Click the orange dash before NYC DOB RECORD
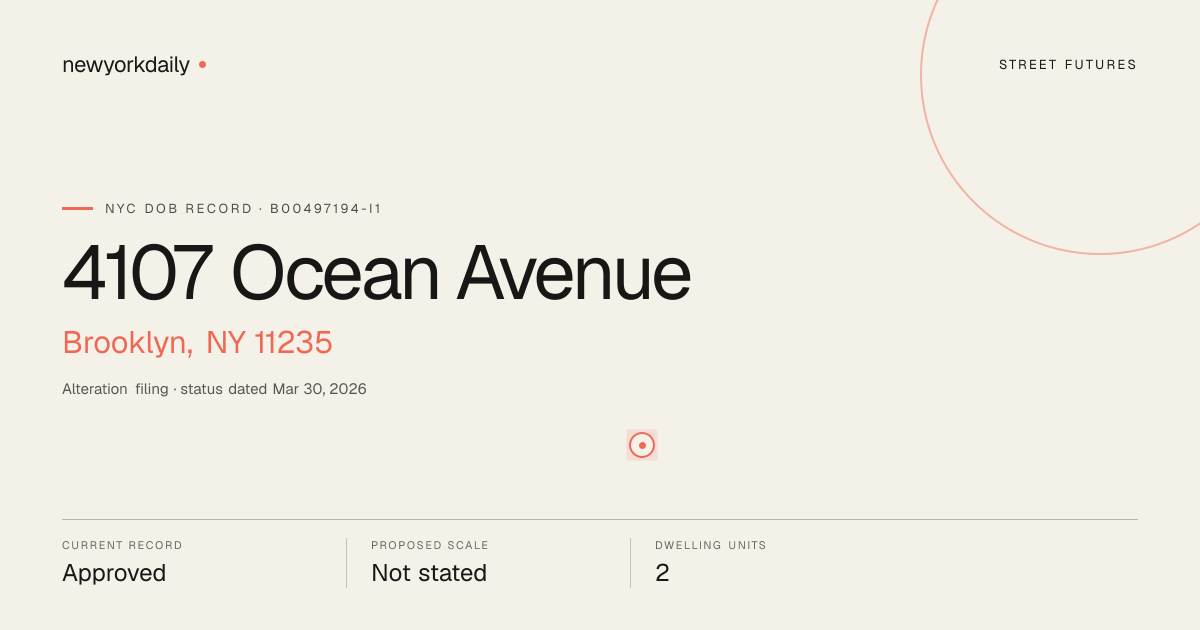 (77, 208)
